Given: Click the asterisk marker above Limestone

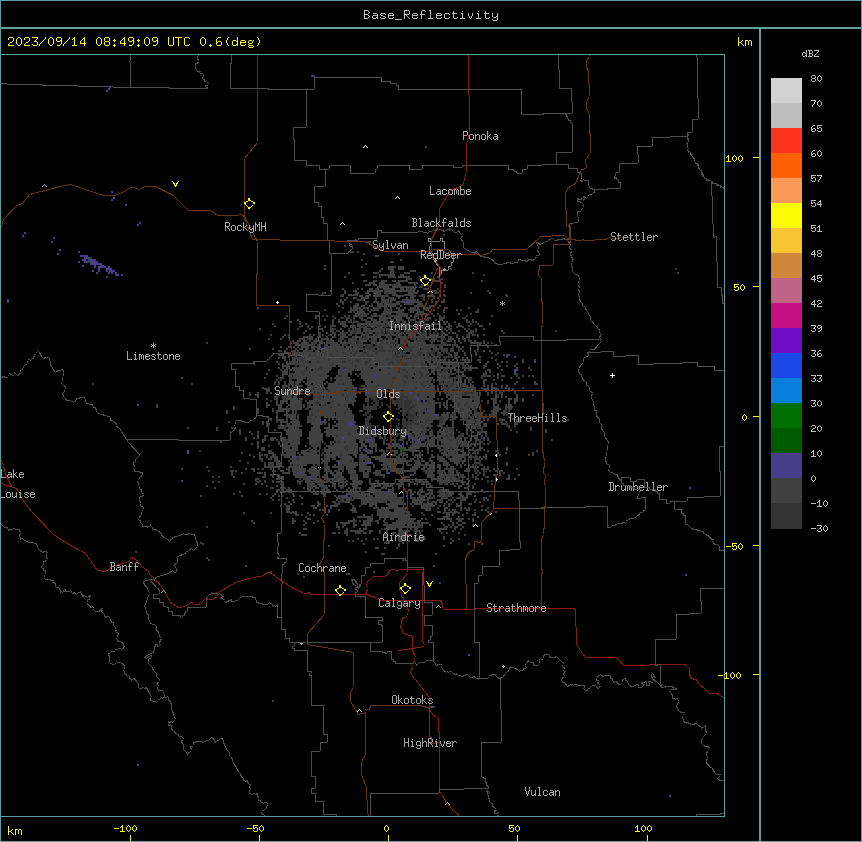Looking at the screenshot, I should (x=153, y=346).
